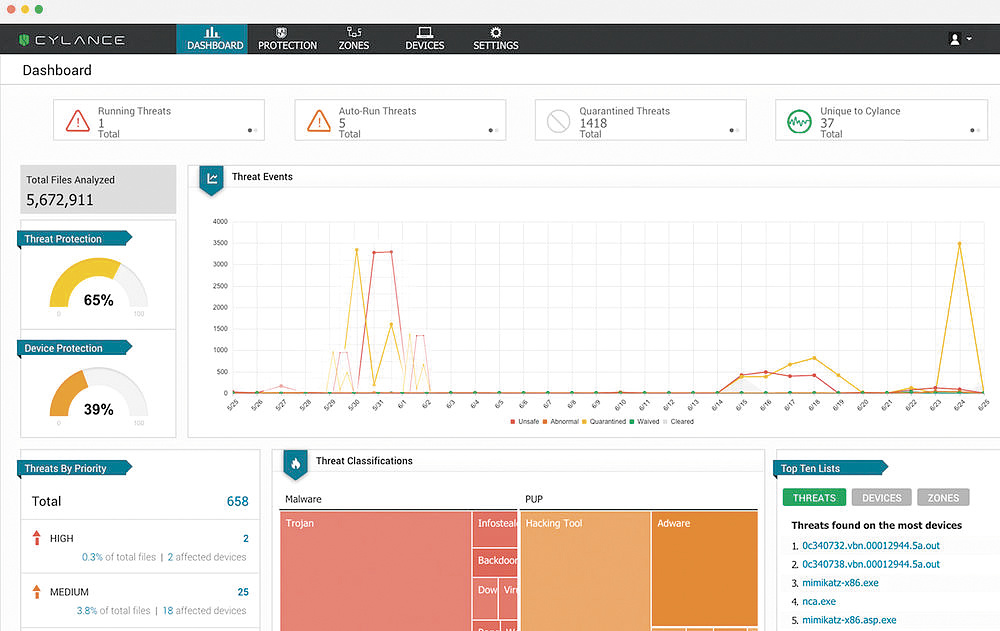The width and height of the screenshot is (1000, 631).
Task: Click the HIGH priority red arrow icon
Action: [x=37, y=539]
